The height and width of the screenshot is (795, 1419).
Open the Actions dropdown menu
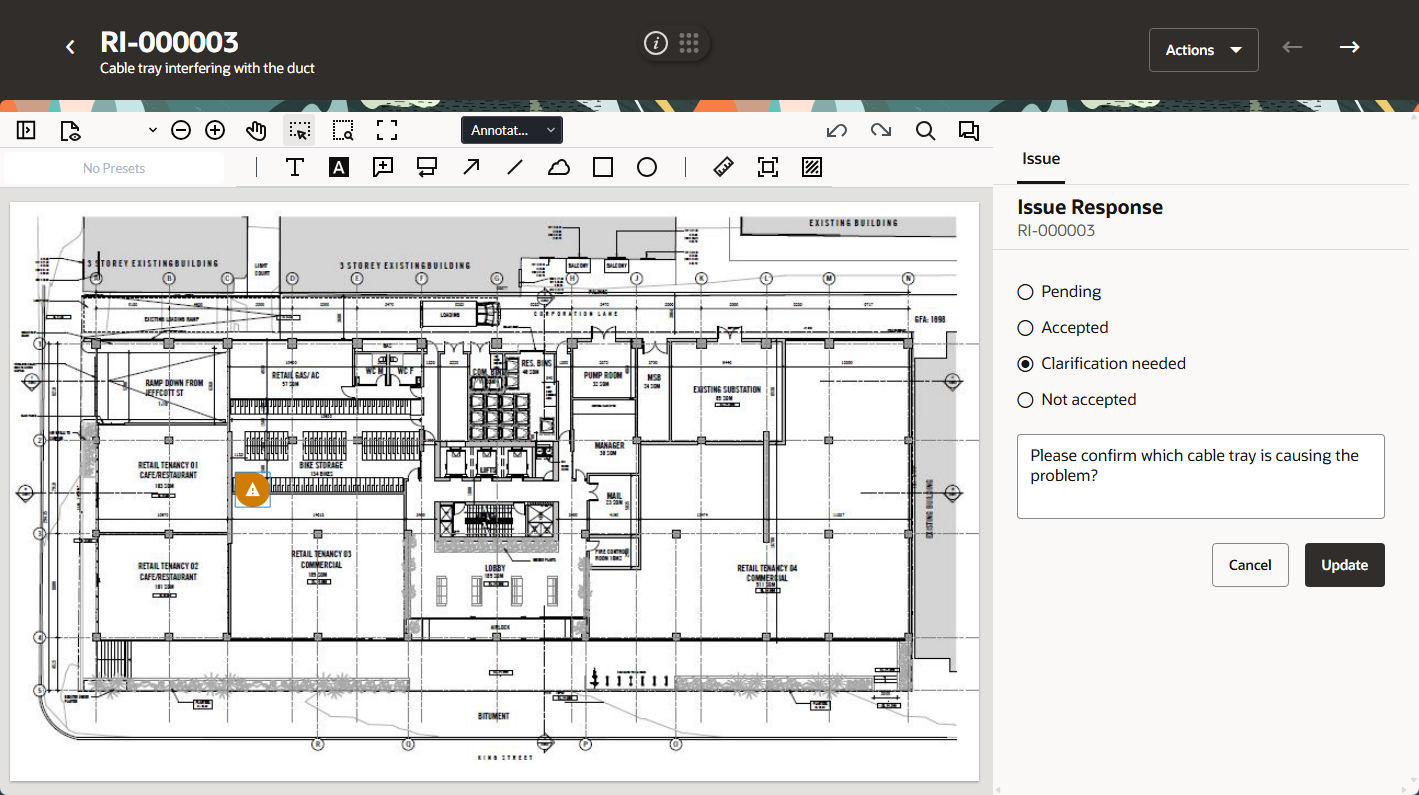pyautogui.click(x=1203, y=50)
